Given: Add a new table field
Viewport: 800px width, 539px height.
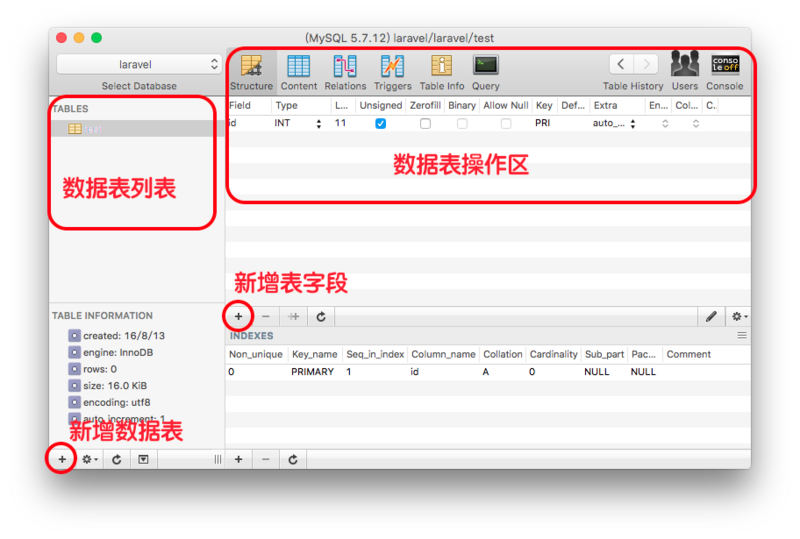Looking at the screenshot, I should coord(238,316).
